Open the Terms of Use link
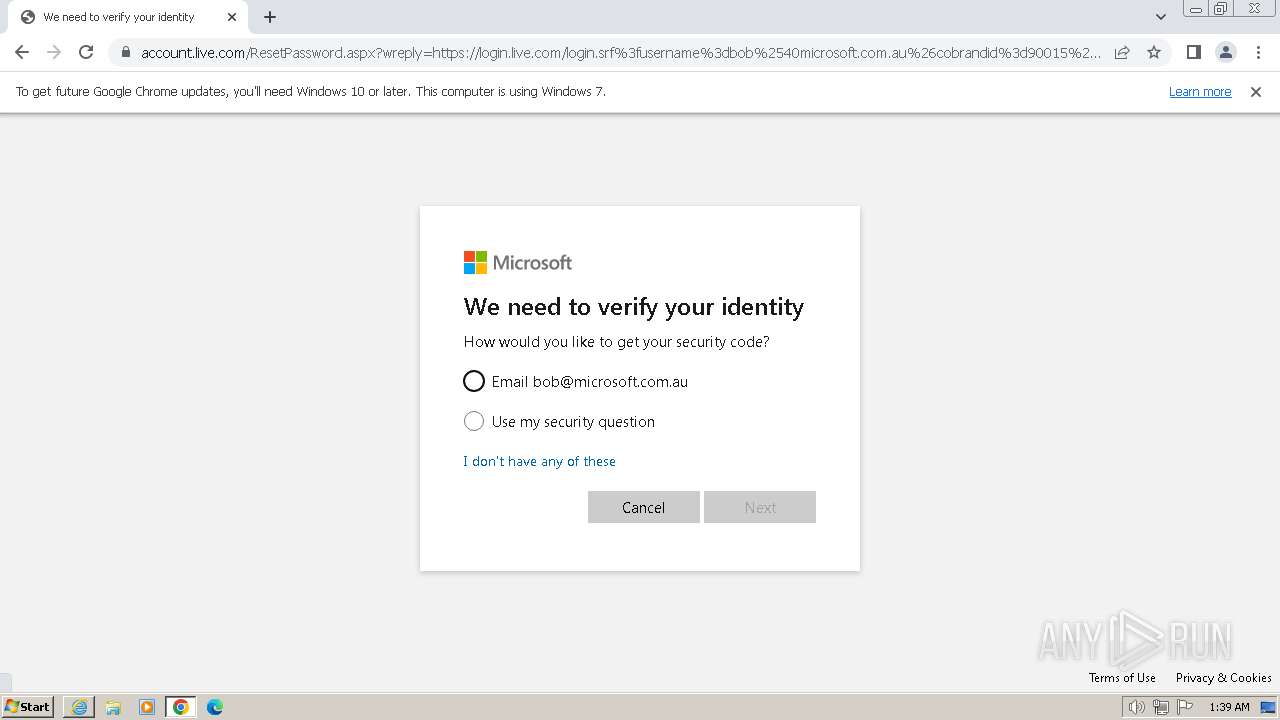1280x720 pixels. point(1122,678)
